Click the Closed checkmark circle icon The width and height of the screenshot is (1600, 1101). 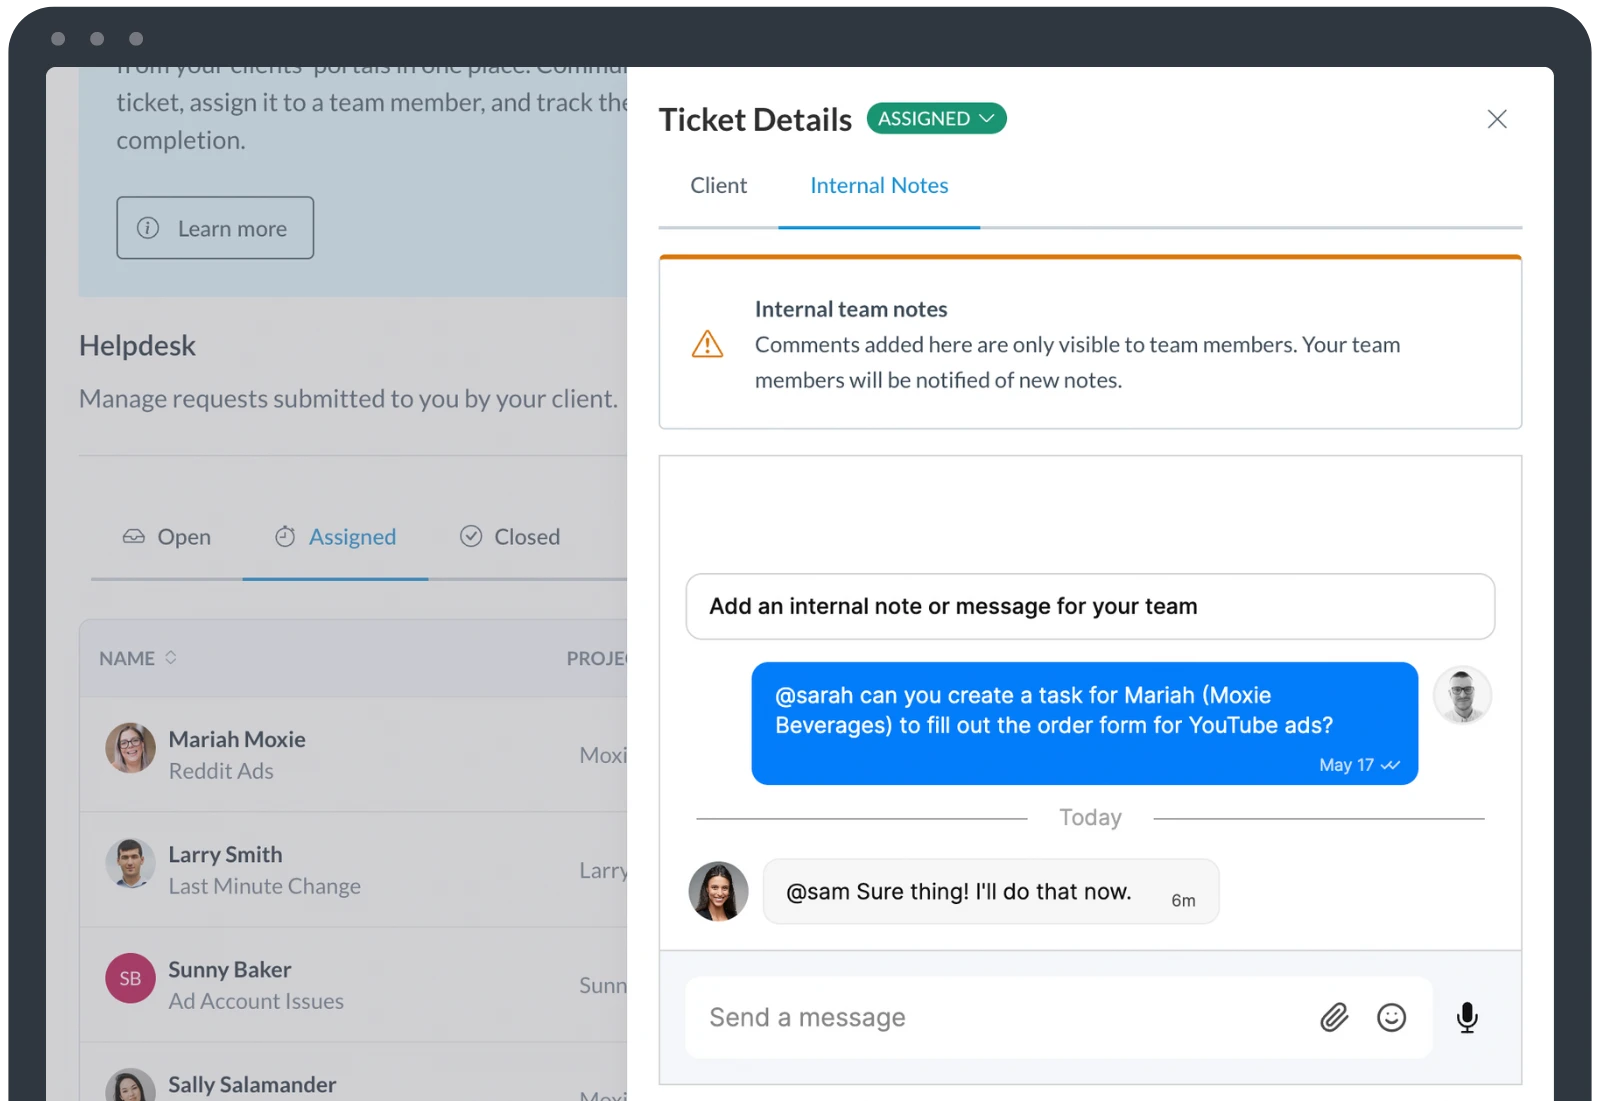point(471,536)
